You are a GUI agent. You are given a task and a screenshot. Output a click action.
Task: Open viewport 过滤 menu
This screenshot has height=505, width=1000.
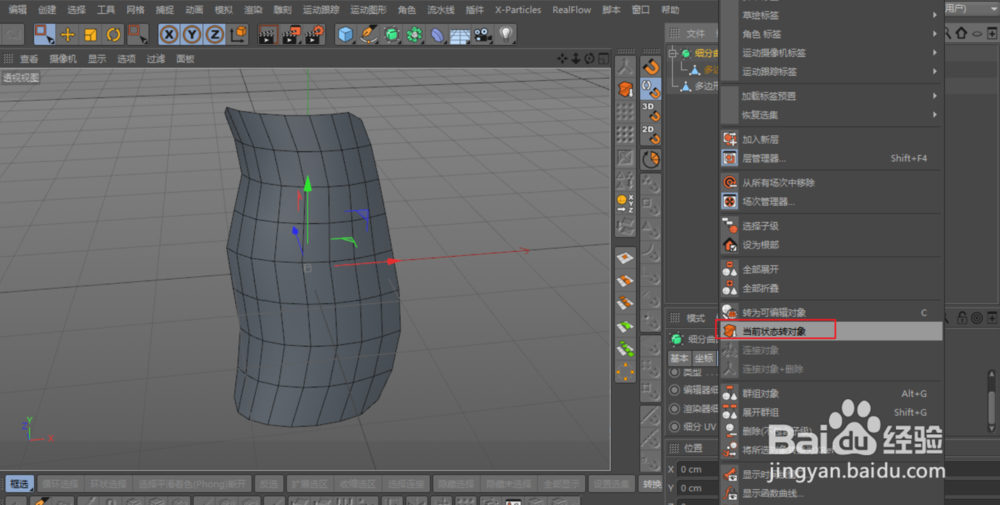156,59
